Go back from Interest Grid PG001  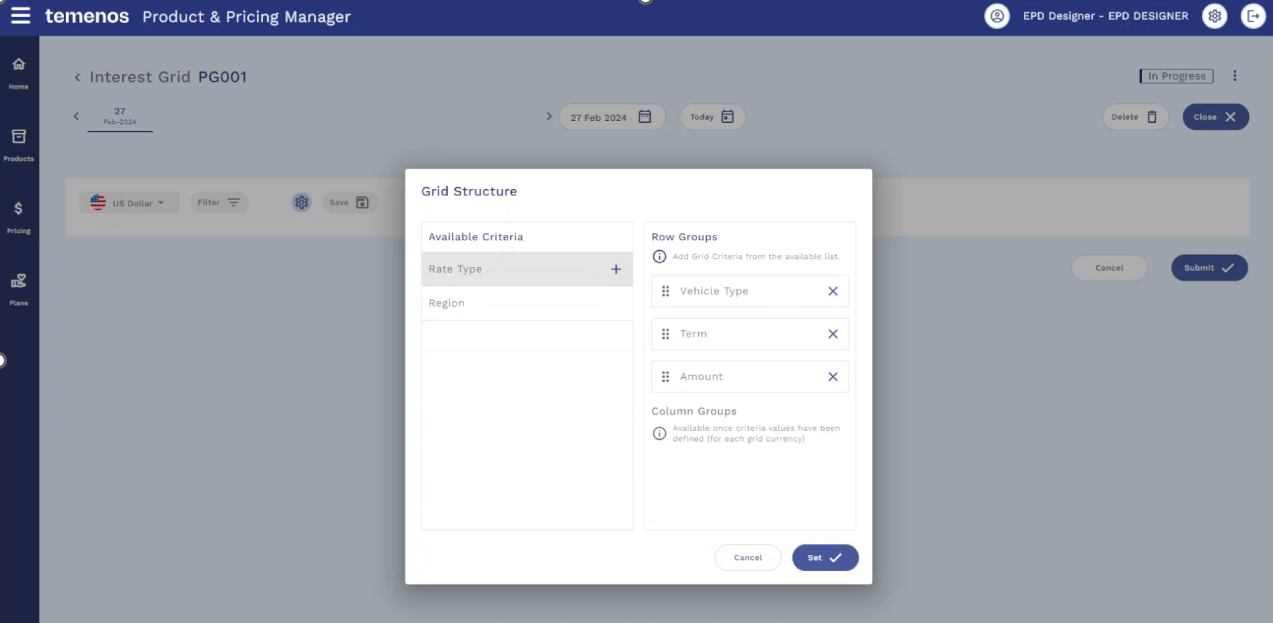77,77
